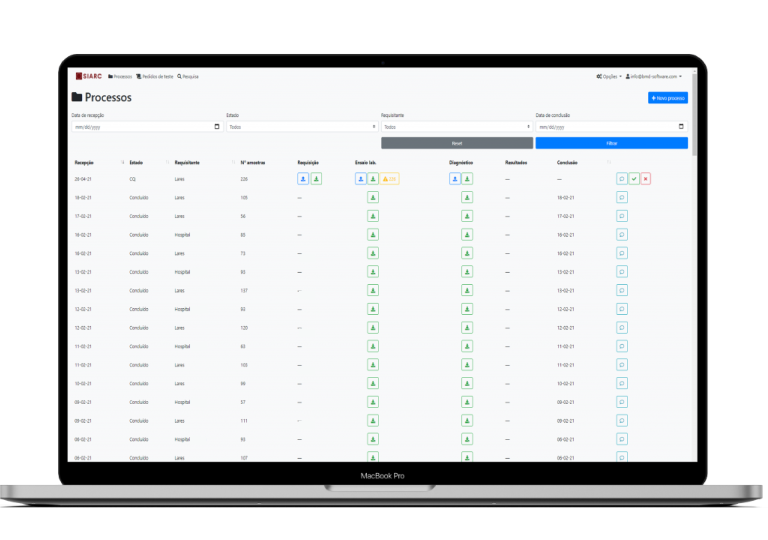Screen dimensions: 768x540
Task: Go to Pedidos de teste in navbar
Action: (x=155, y=76)
